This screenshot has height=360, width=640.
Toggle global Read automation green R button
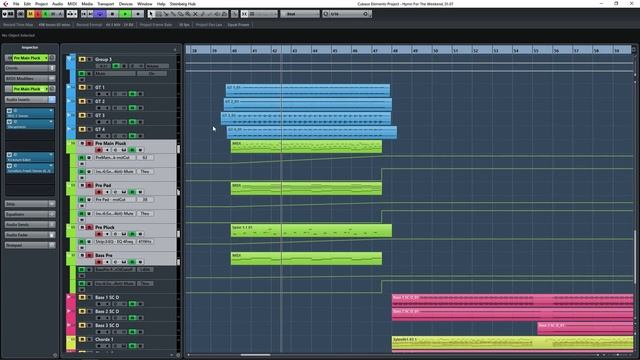coord(46,14)
